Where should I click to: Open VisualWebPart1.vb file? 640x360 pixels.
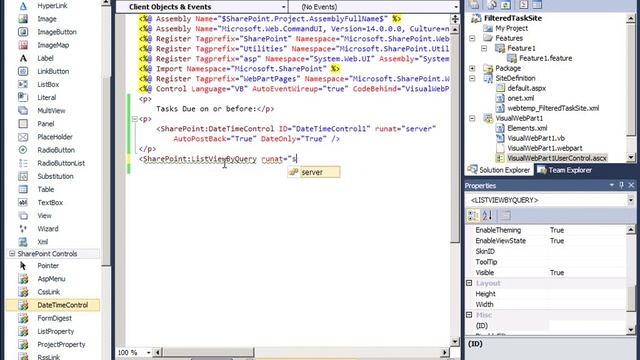point(536,138)
